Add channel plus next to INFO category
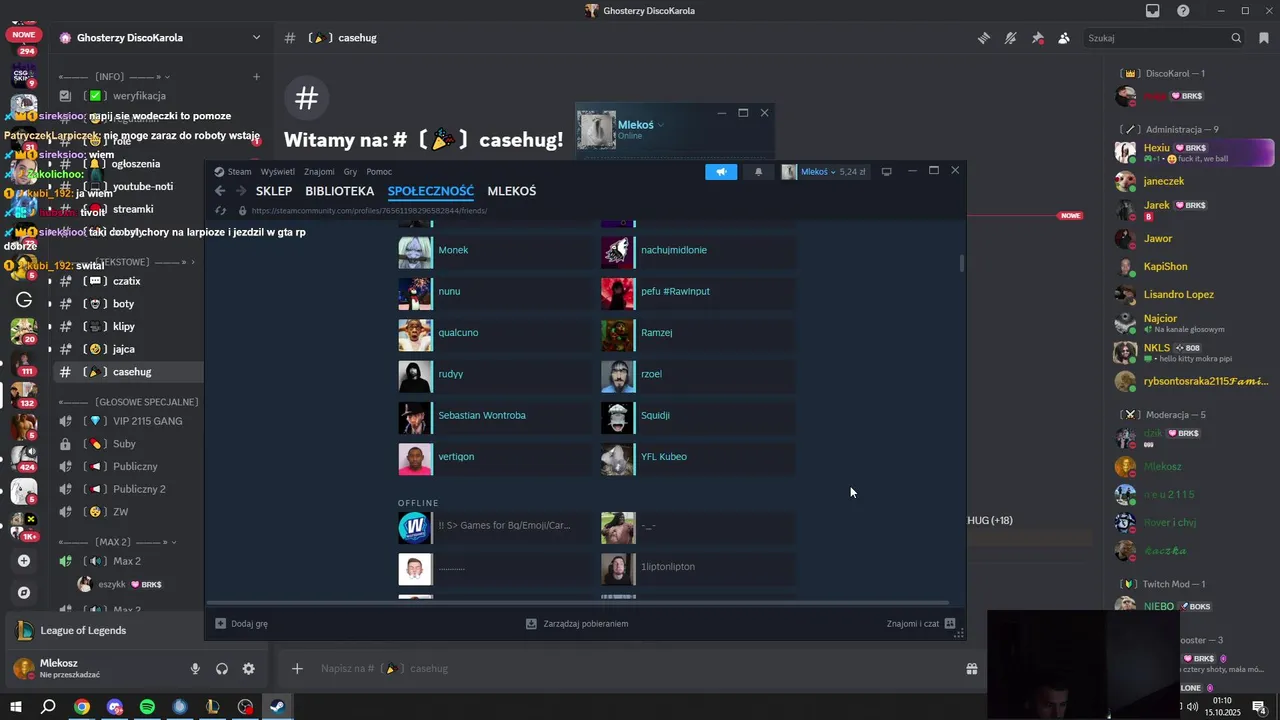The height and width of the screenshot is (720, 1280). point(256,77)
